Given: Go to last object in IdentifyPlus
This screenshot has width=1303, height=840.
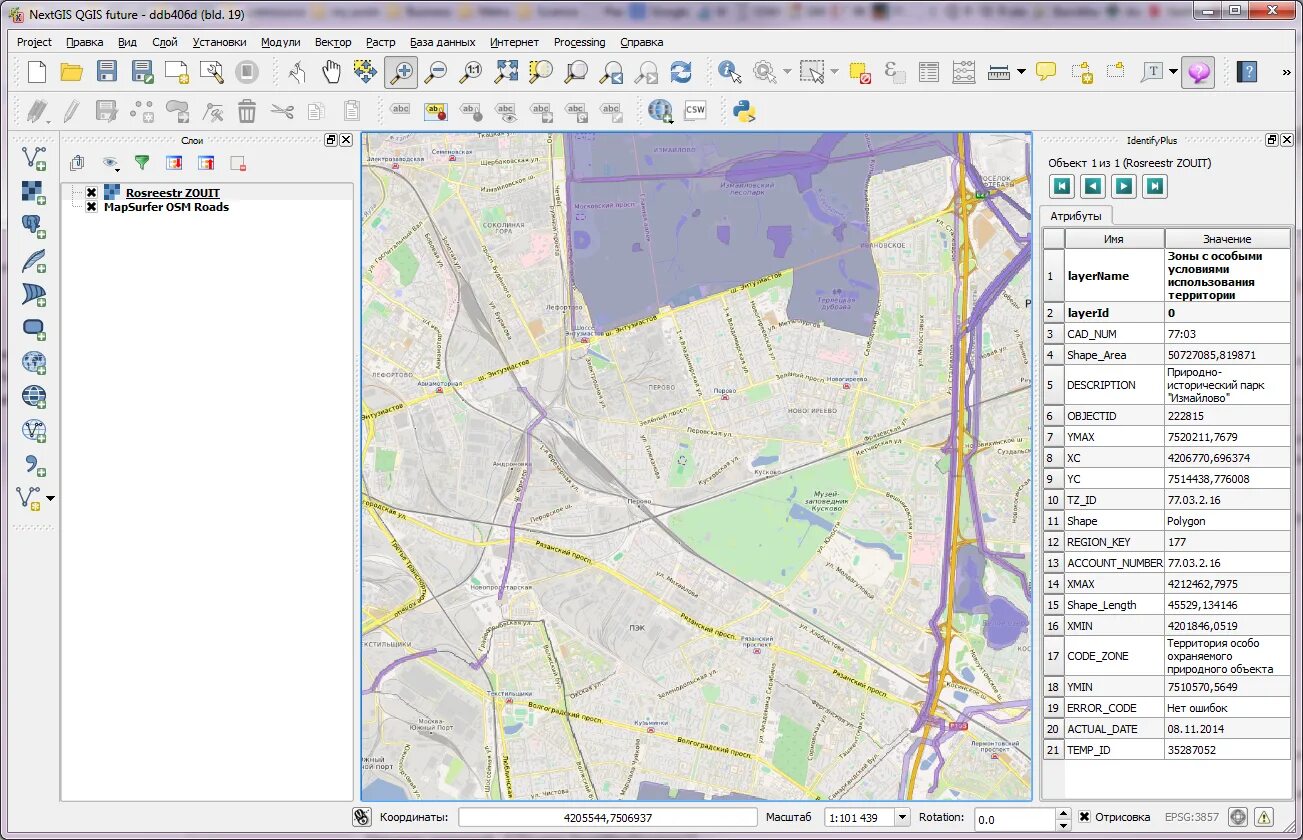Looking at the screenshot, I should pos(1155,185).
